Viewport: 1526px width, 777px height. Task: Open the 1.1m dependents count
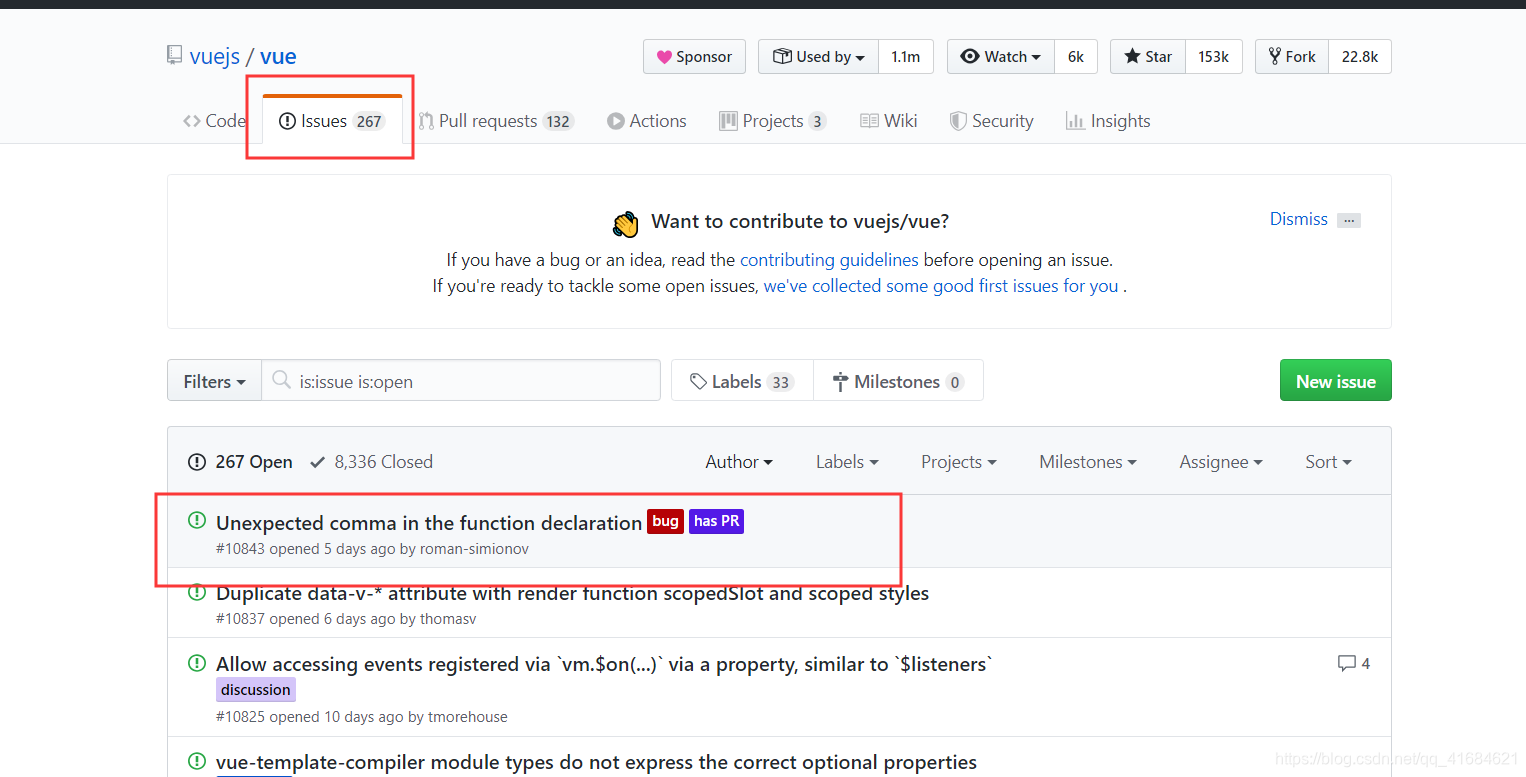tap(906, 57)
